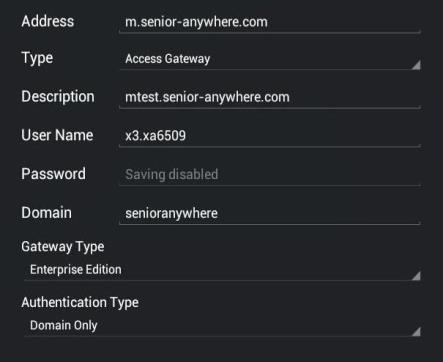
Task: Click the Gateway Type dropdown corner arrow
Action: point(416,276)
